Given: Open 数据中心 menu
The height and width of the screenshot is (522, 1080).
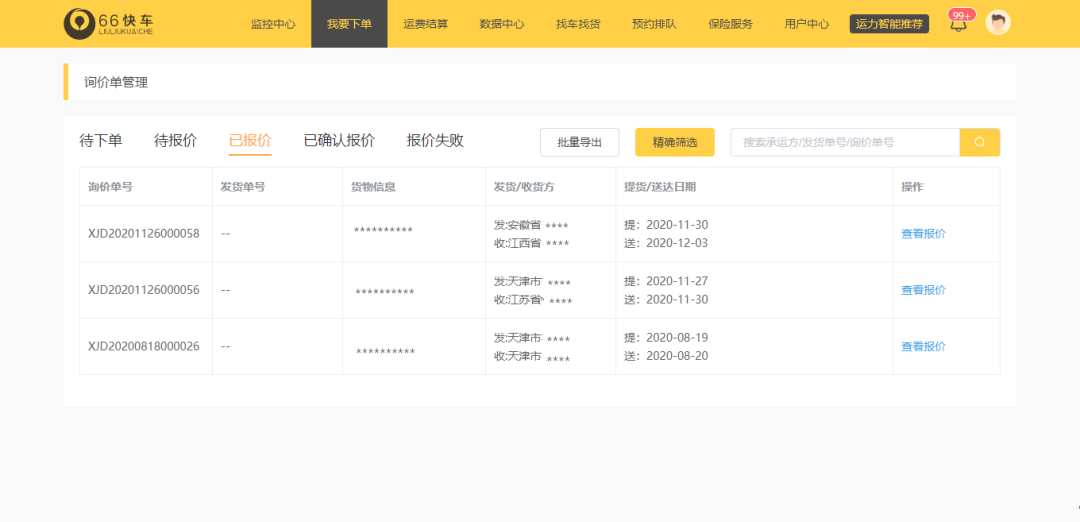Looking at the screenshot, I should 502,24.
